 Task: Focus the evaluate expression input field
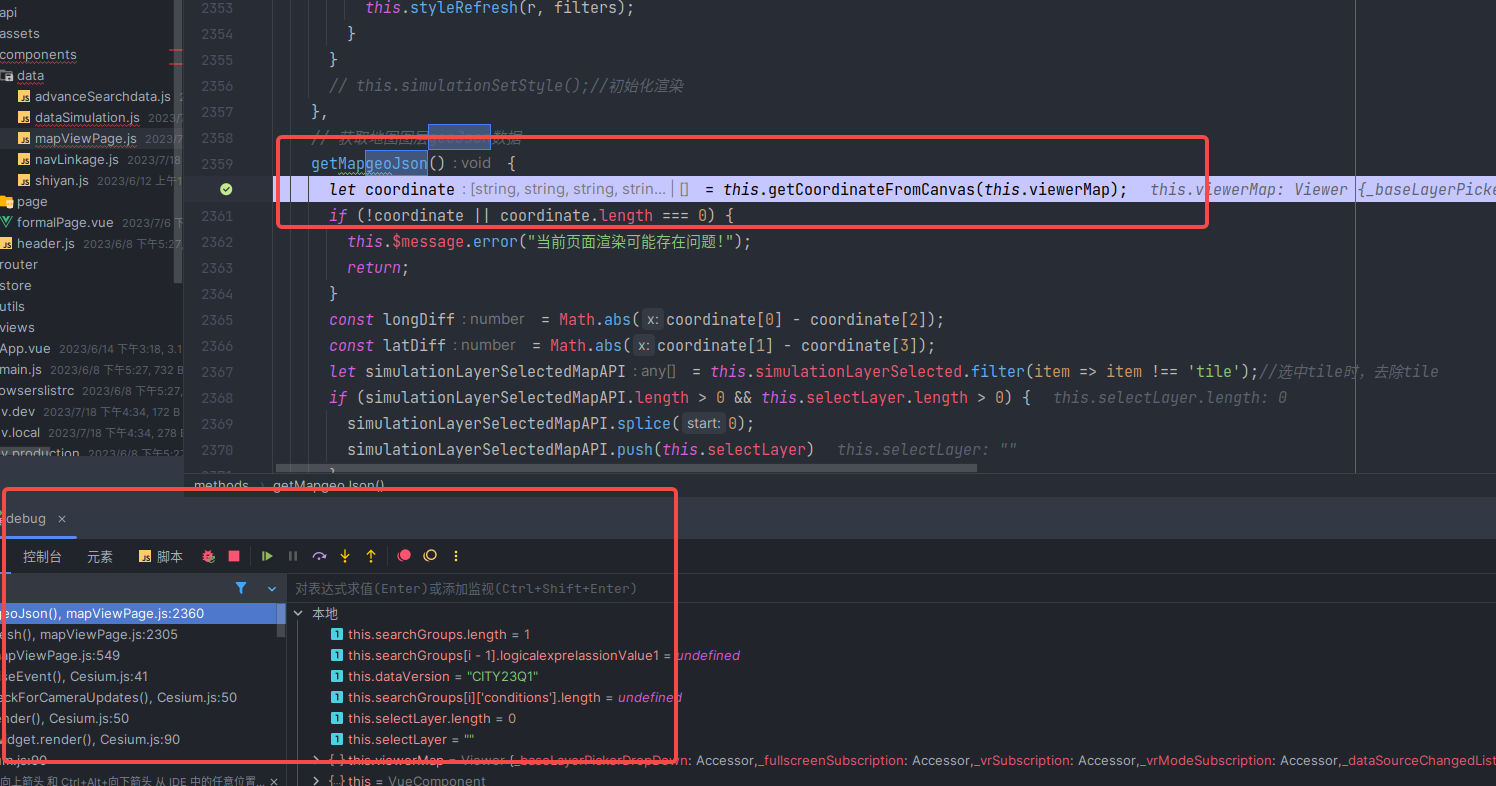pyautogui.click(x=890, y=589)
